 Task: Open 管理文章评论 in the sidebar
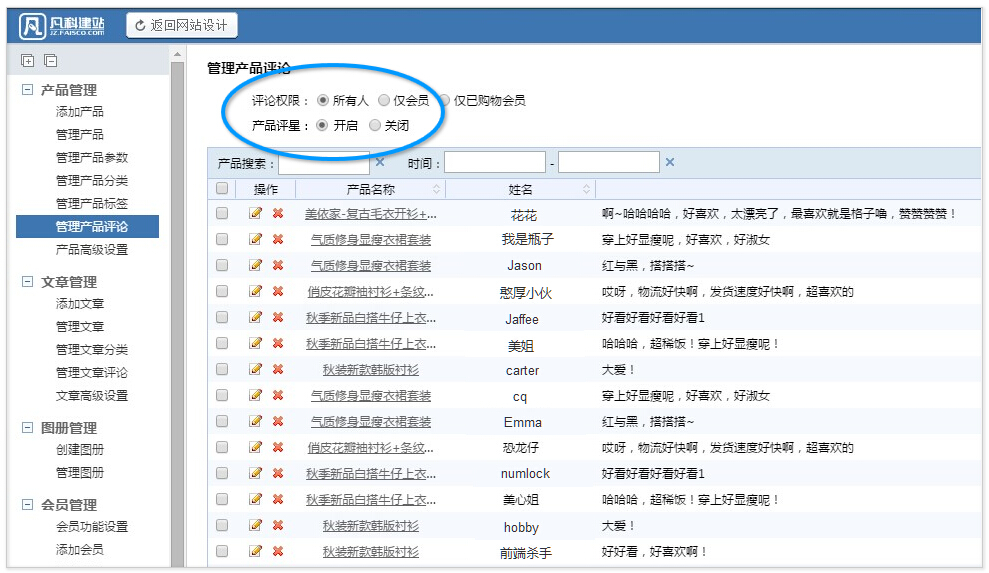pyautogui.click(x=92, y=373)
